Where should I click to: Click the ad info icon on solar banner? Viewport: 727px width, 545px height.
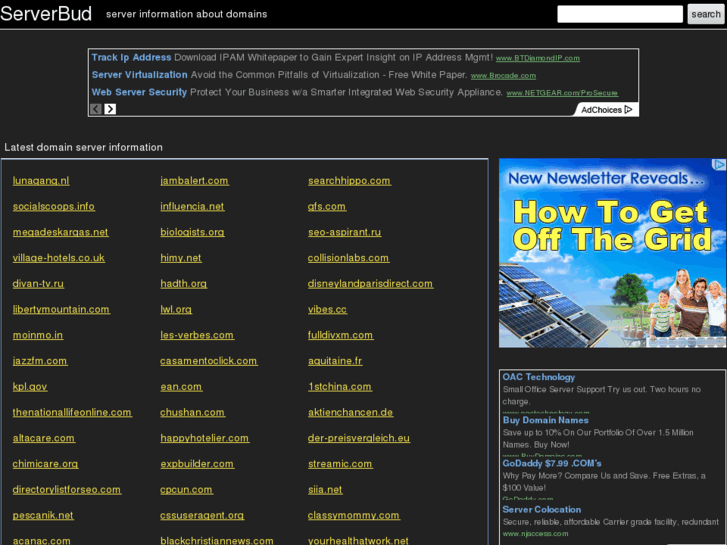tap(719, 165)
